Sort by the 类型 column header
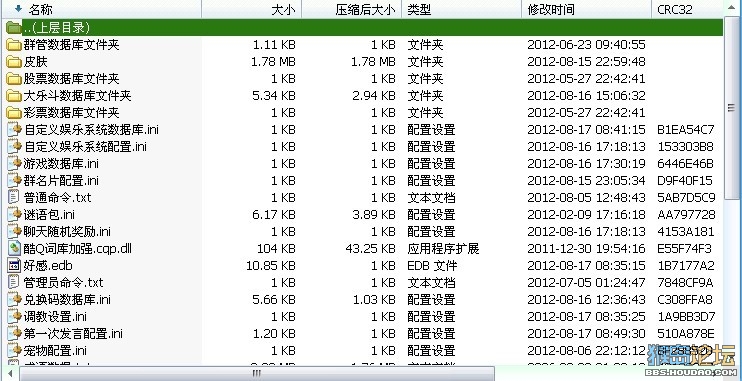The width and height of the screenshot is (742, 381). 462,9
